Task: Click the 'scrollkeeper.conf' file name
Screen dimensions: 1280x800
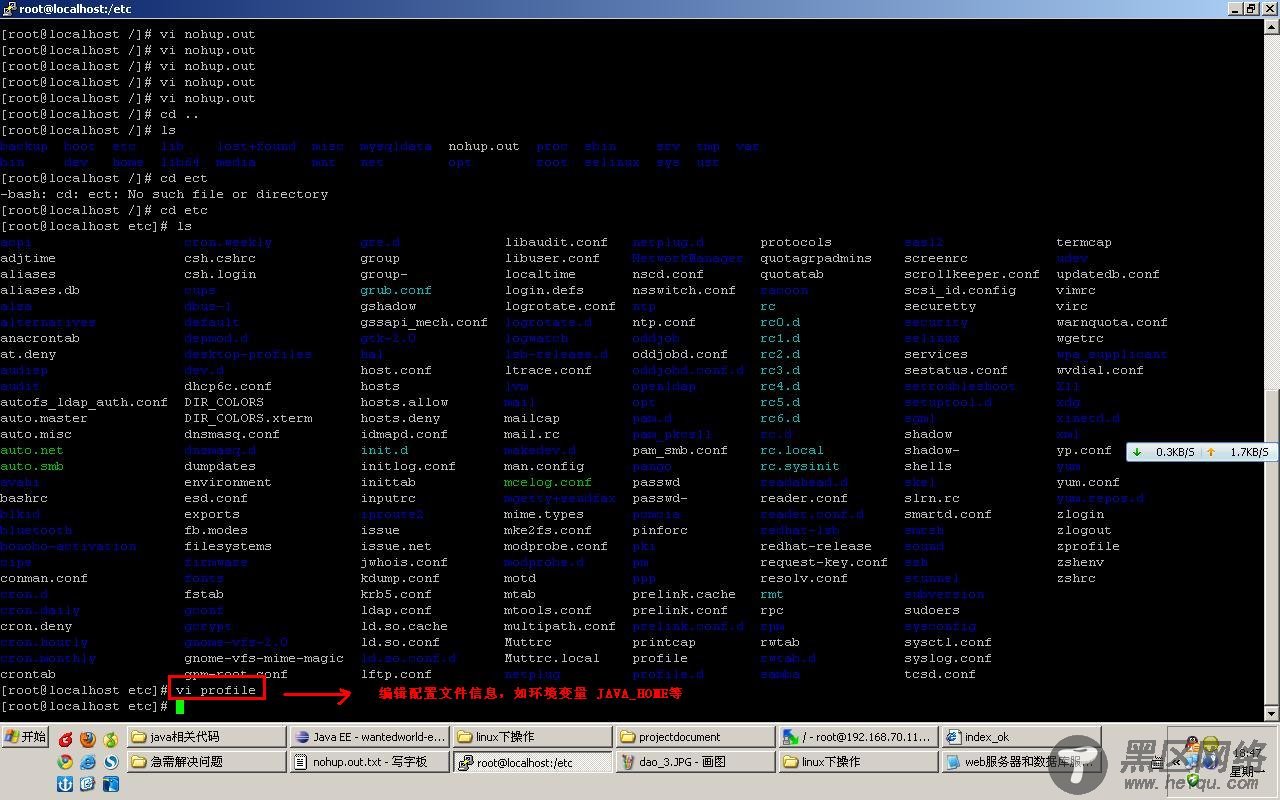Action: pyautogui.click(x=972, y=274)
